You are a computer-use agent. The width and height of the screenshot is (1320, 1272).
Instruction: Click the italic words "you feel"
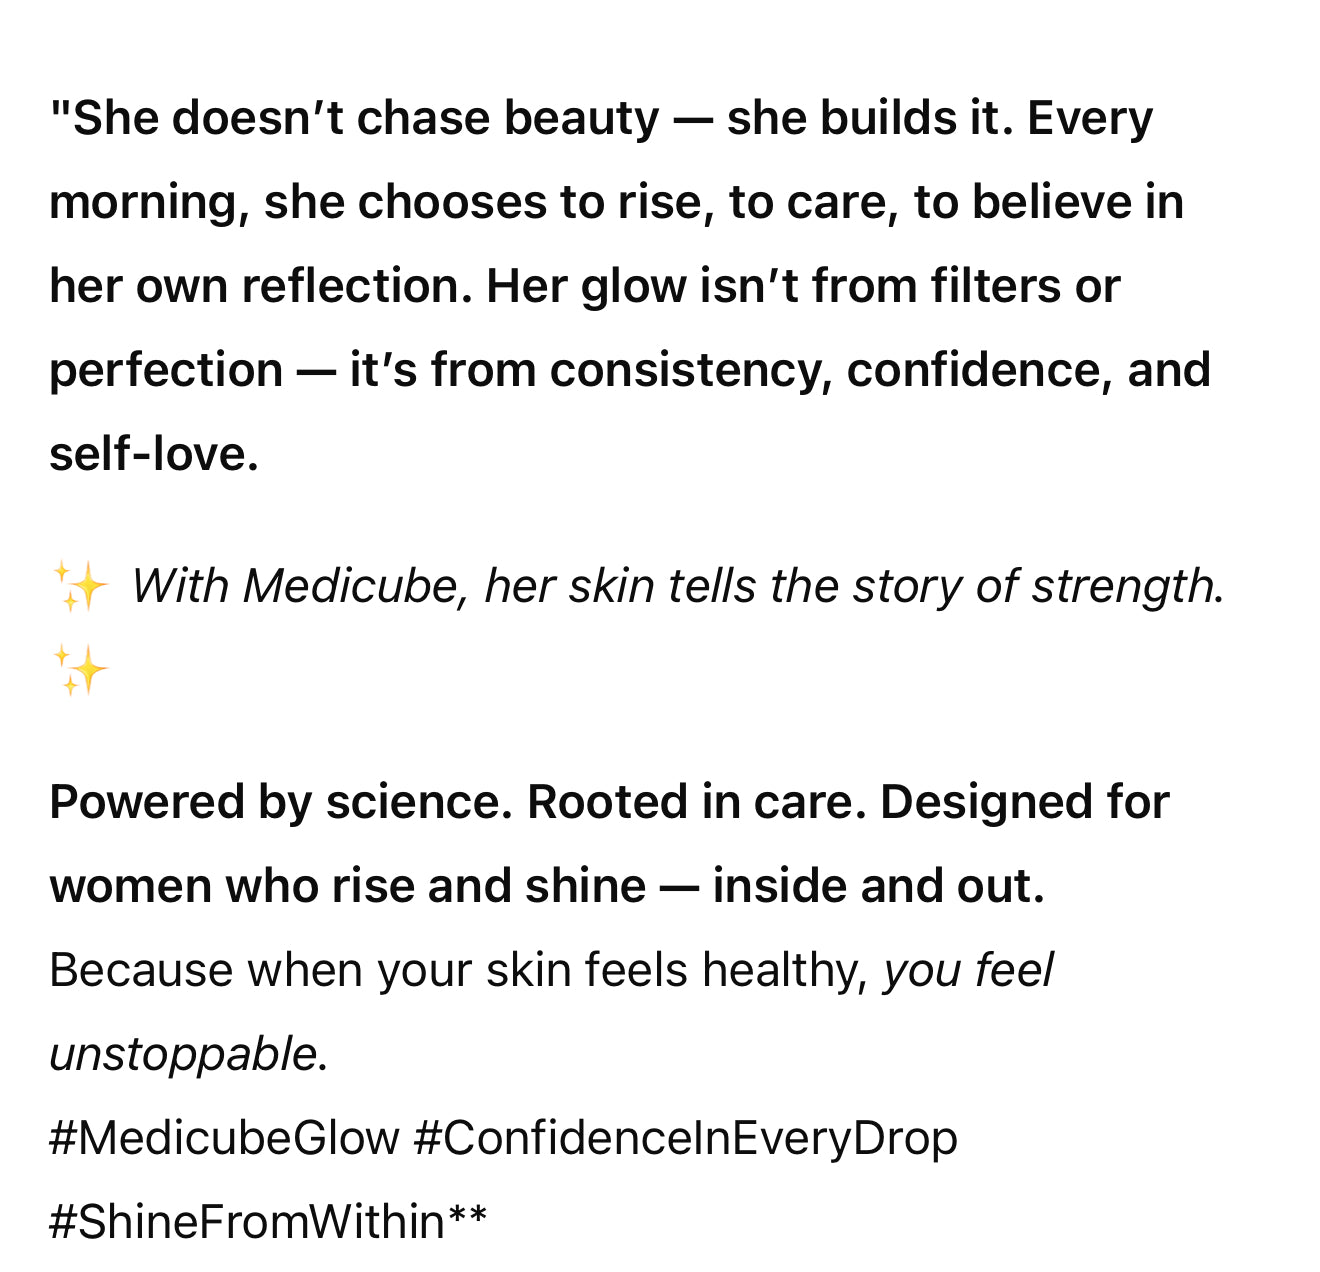(x=968, y=970)
